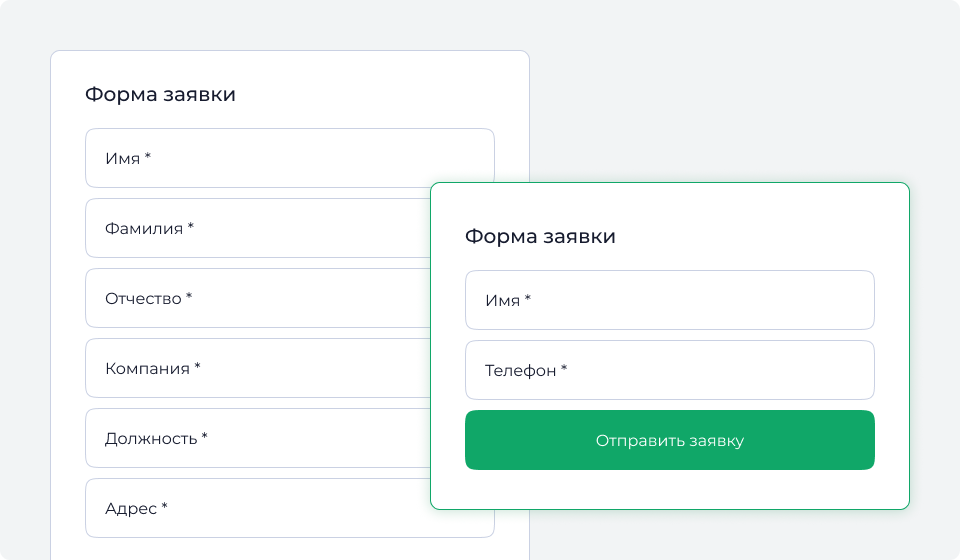Click the asterisk beside the Фамилия label
960x560 pixels.
(x=190, y=227)
